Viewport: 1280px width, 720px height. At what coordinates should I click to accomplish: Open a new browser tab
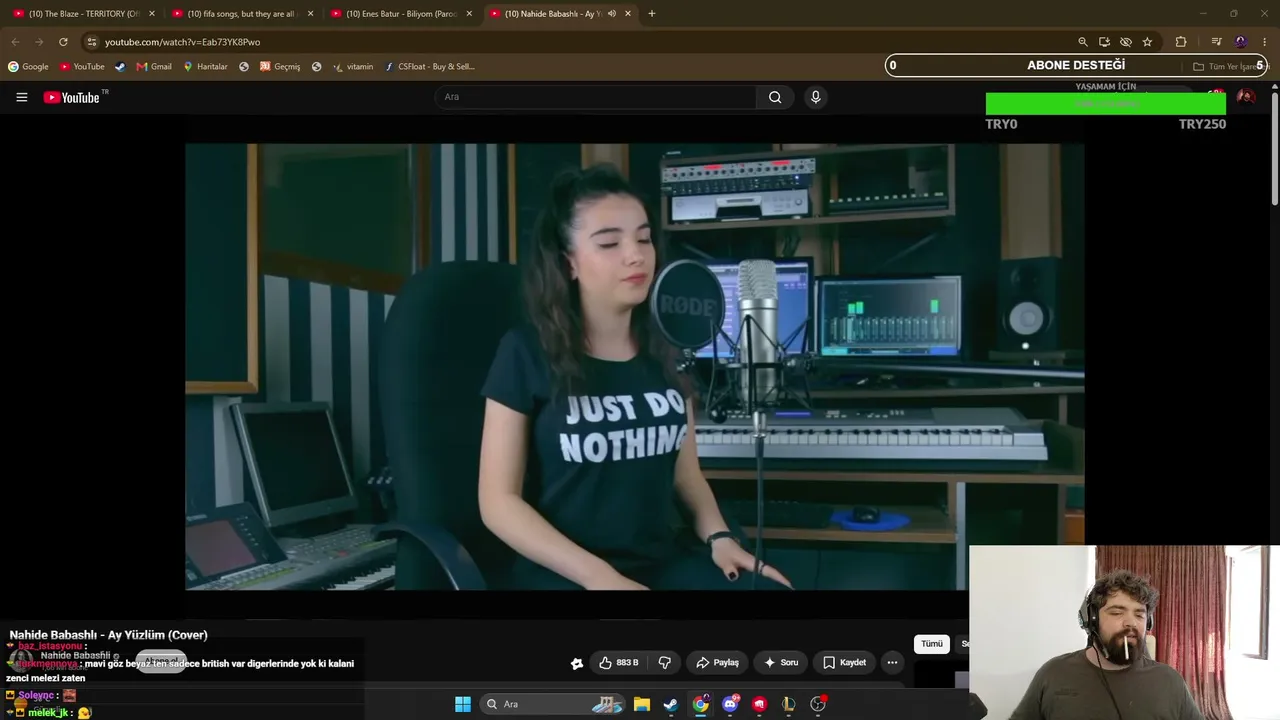click(651, 14)
